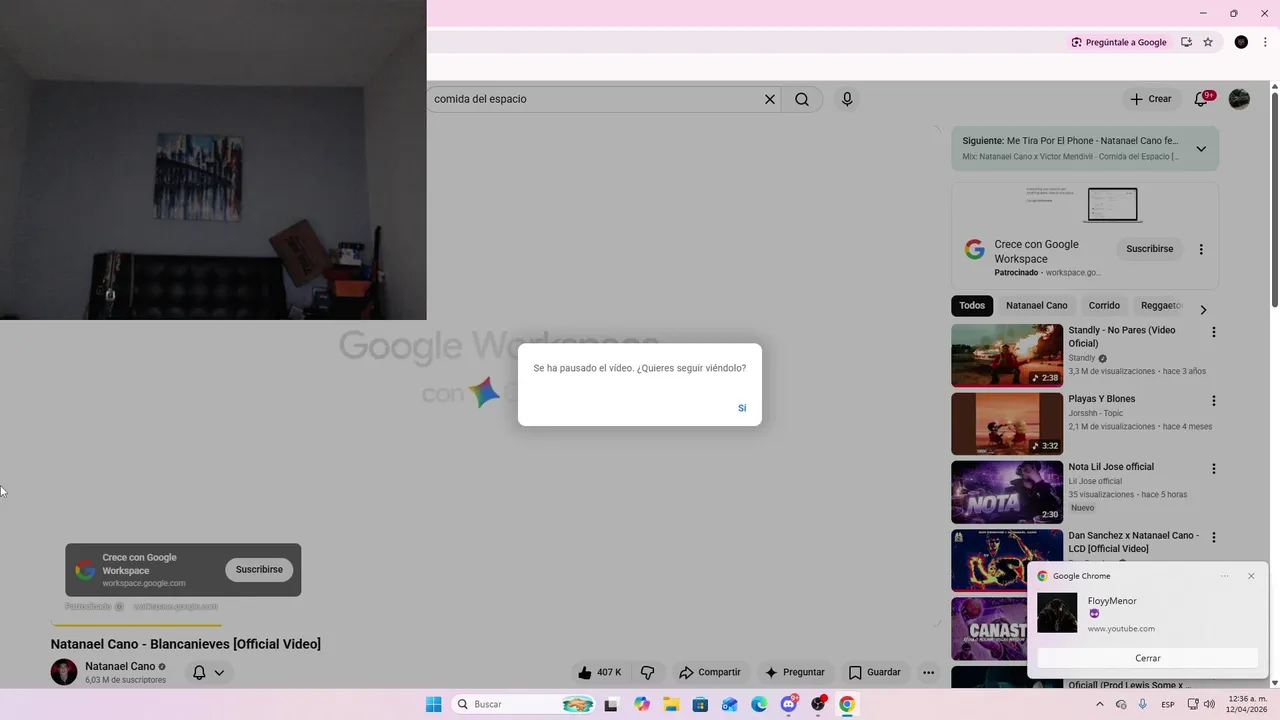Open Natanael Cano channel avatar

pyautogui.click(x=64, y=672)
